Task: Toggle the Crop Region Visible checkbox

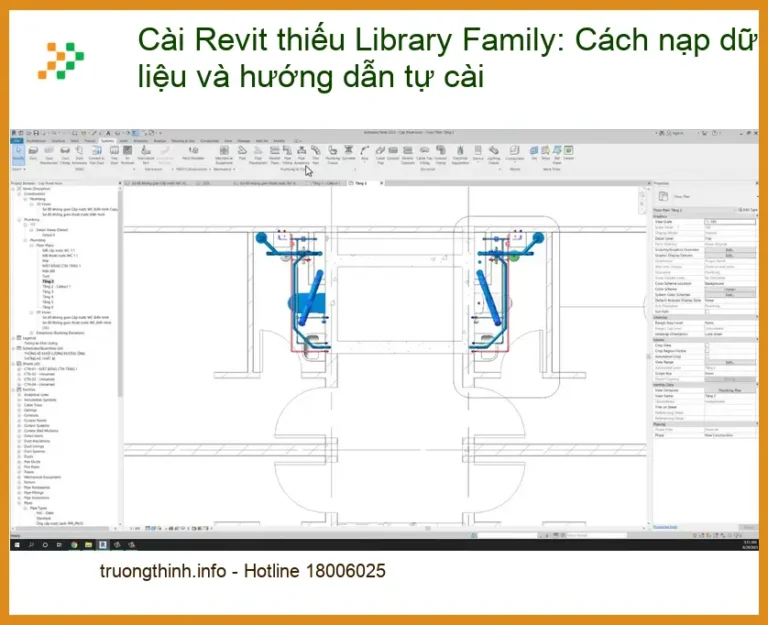Action: [x=707, y=351]
